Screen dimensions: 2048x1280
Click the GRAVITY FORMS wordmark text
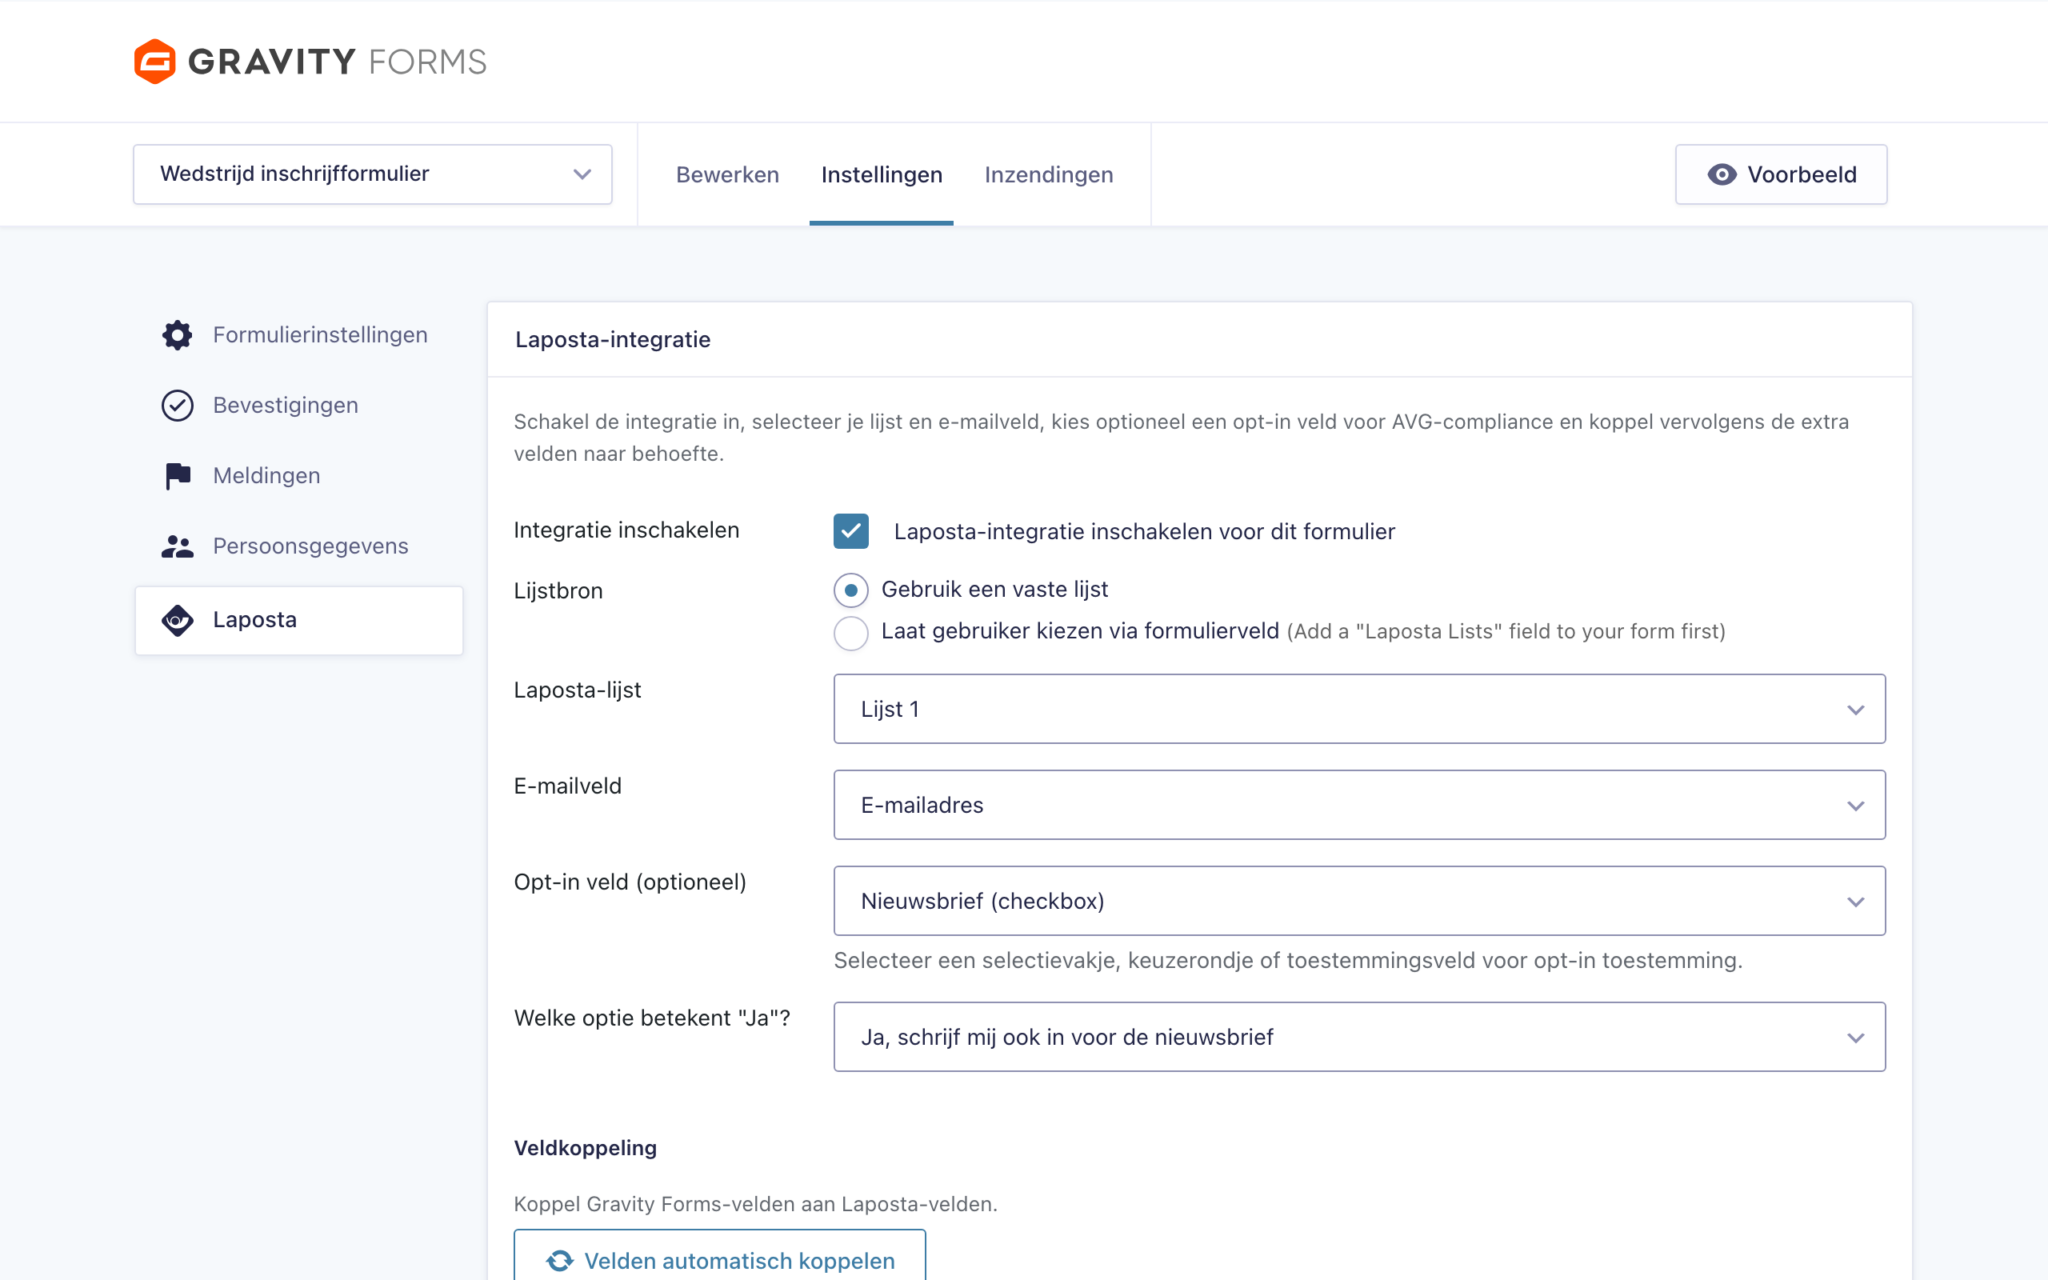pyautogui.click(x=337, y=62)
